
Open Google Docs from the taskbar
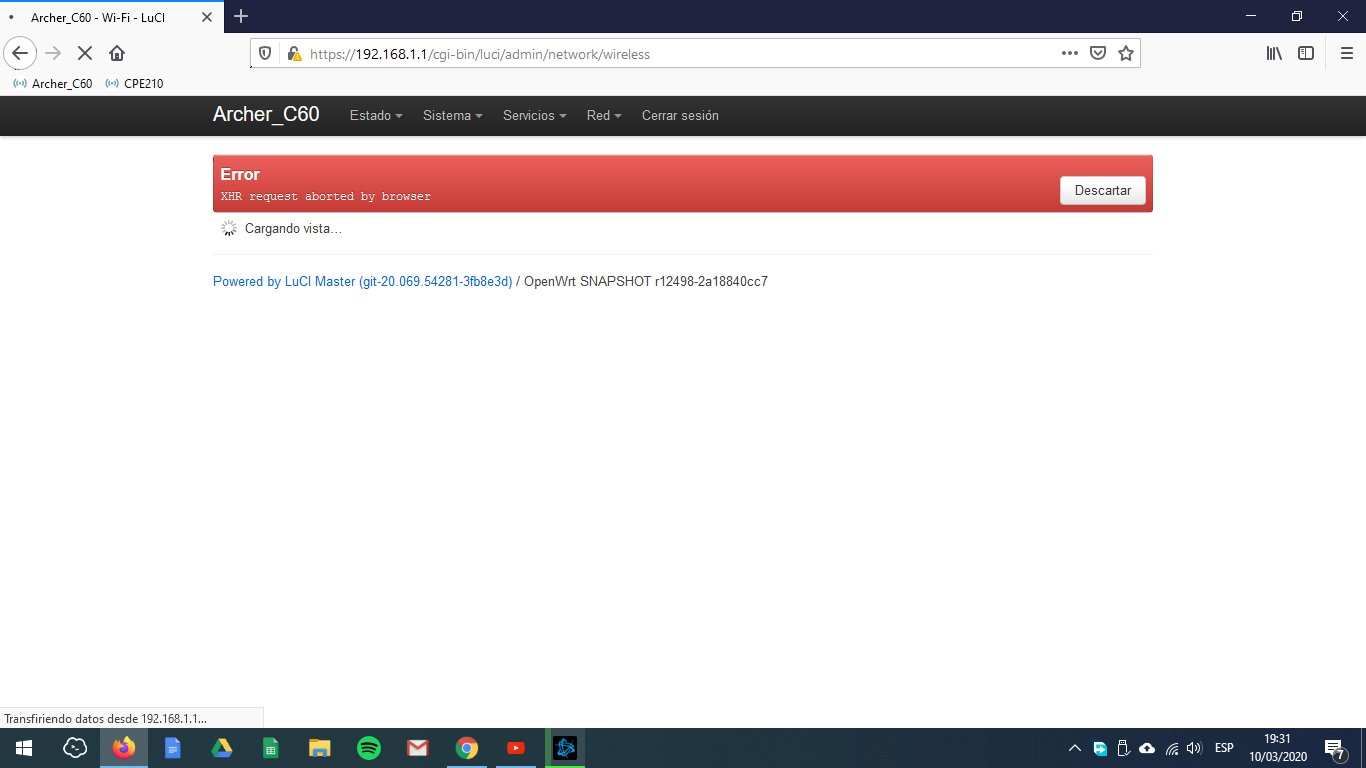tap(173, 748)
